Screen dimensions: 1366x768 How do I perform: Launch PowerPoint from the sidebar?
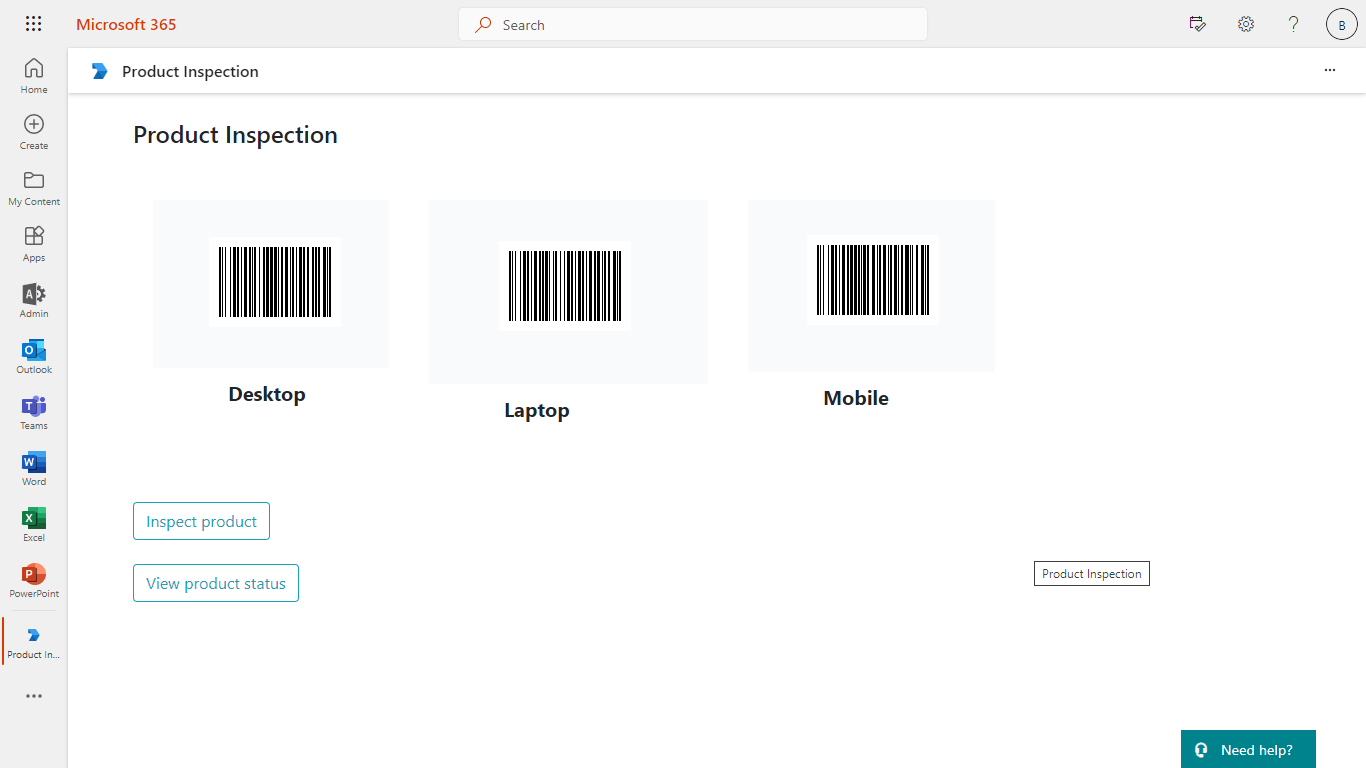pos(34,580)
